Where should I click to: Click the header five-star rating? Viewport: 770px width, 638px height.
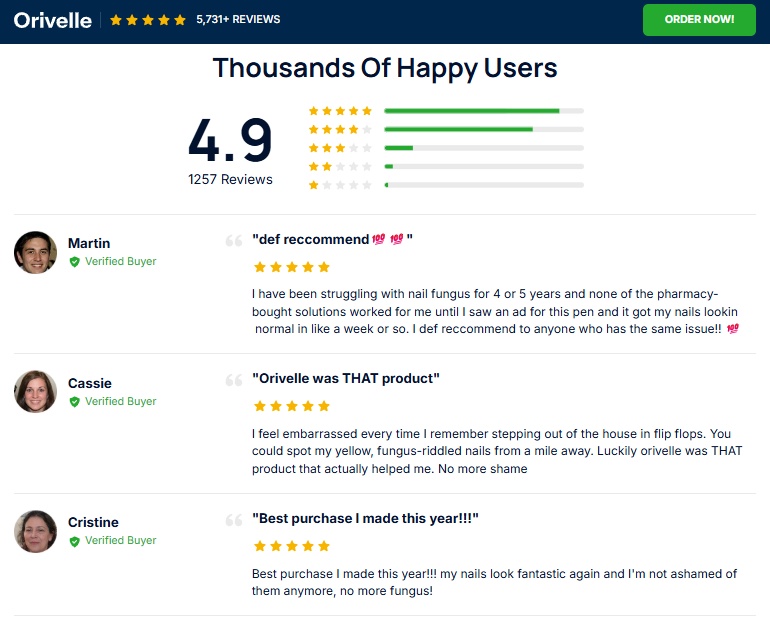click(148, 20)
